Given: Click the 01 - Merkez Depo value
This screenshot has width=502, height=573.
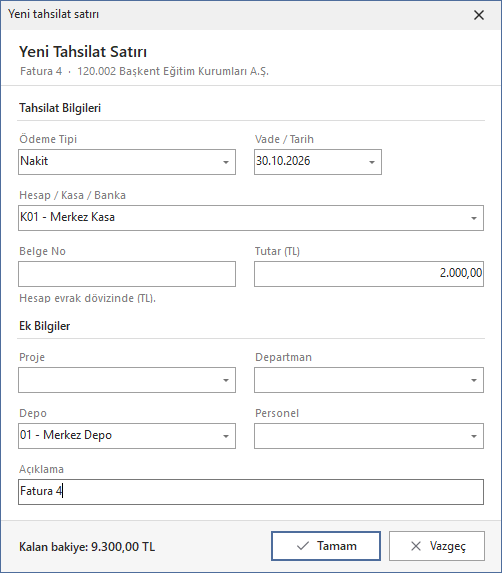Looking at the screenshot, I should pyautogui.click(x=66, y=435).
